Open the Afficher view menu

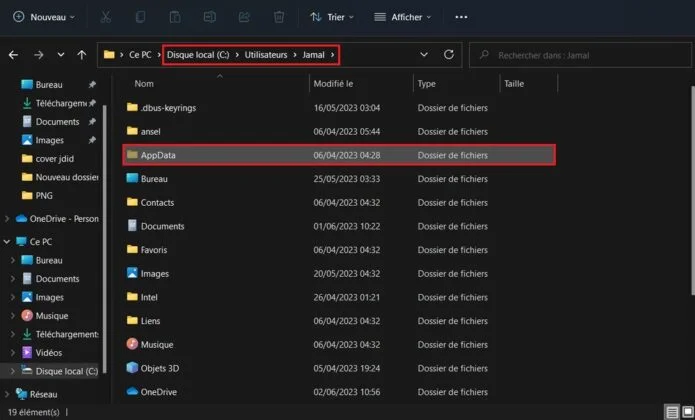402,17
